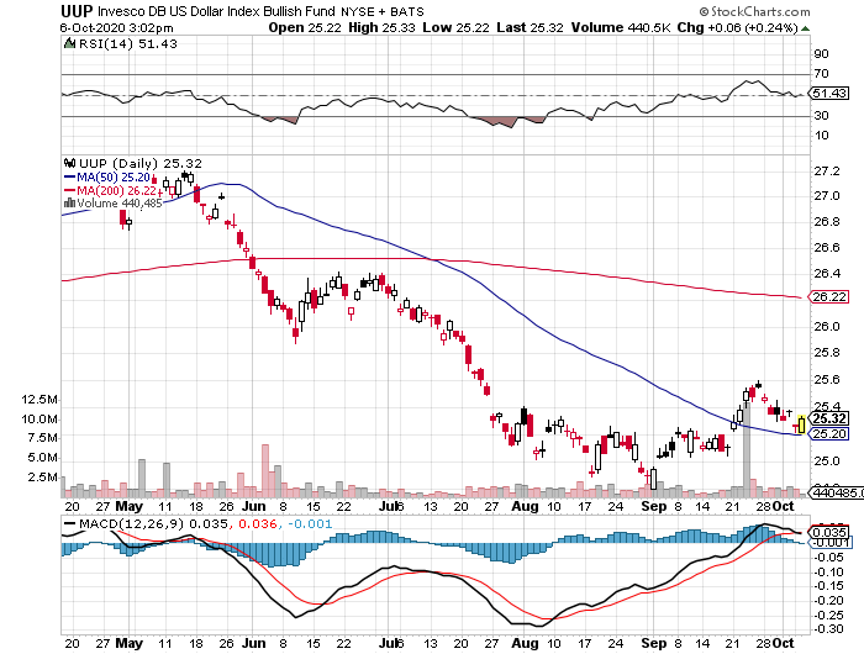Screen dimensions: 864x654
Task: Click the 70 level label on RSI axis
Action: [x=821, y=73]
